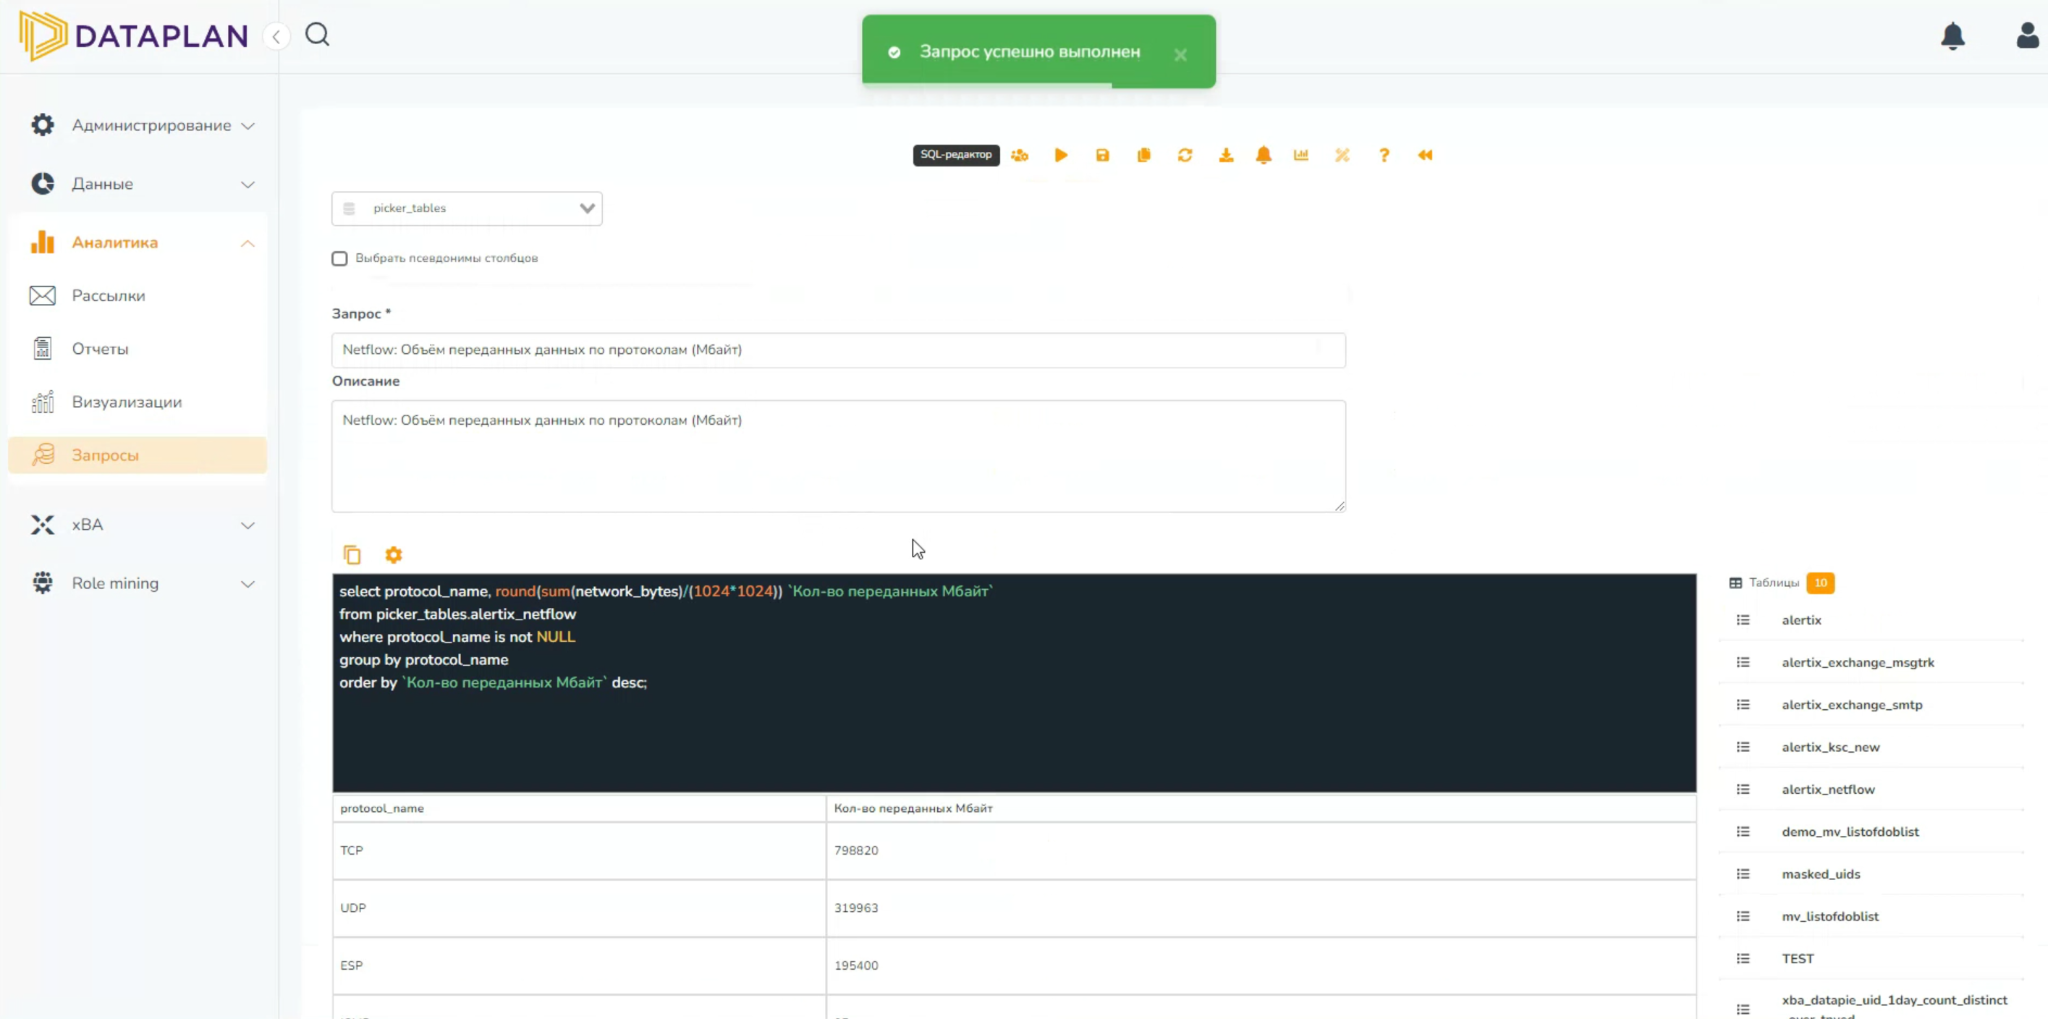Expand the Администрирование menu section
2048x1019 pixels.
(142, 125)
